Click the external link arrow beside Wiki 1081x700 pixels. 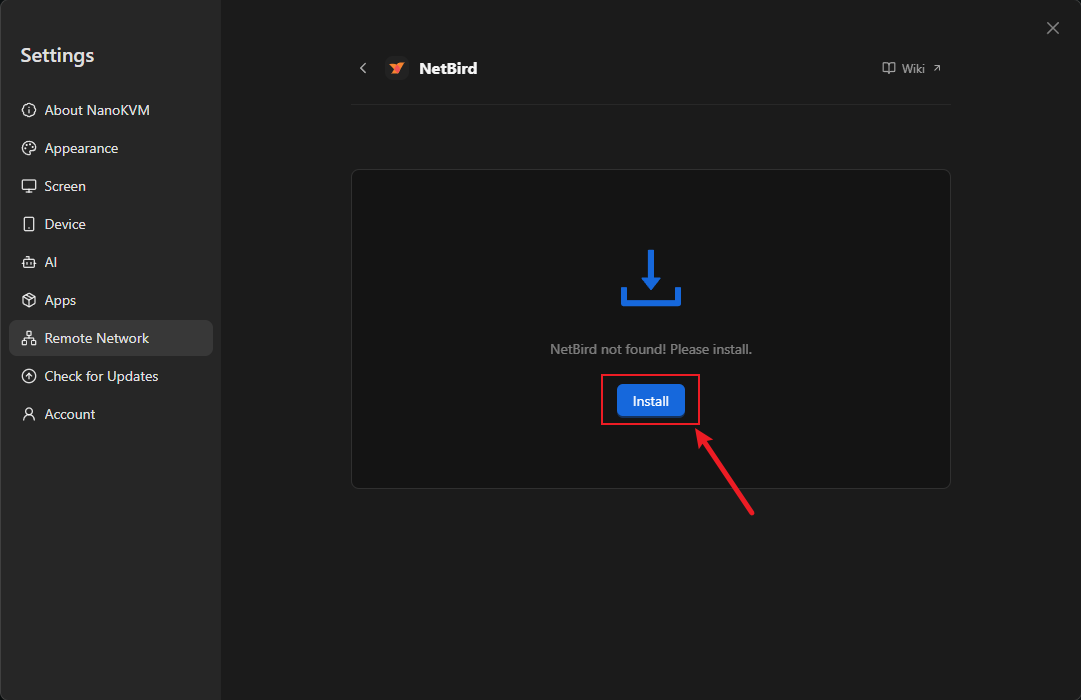tap(937, 68)
